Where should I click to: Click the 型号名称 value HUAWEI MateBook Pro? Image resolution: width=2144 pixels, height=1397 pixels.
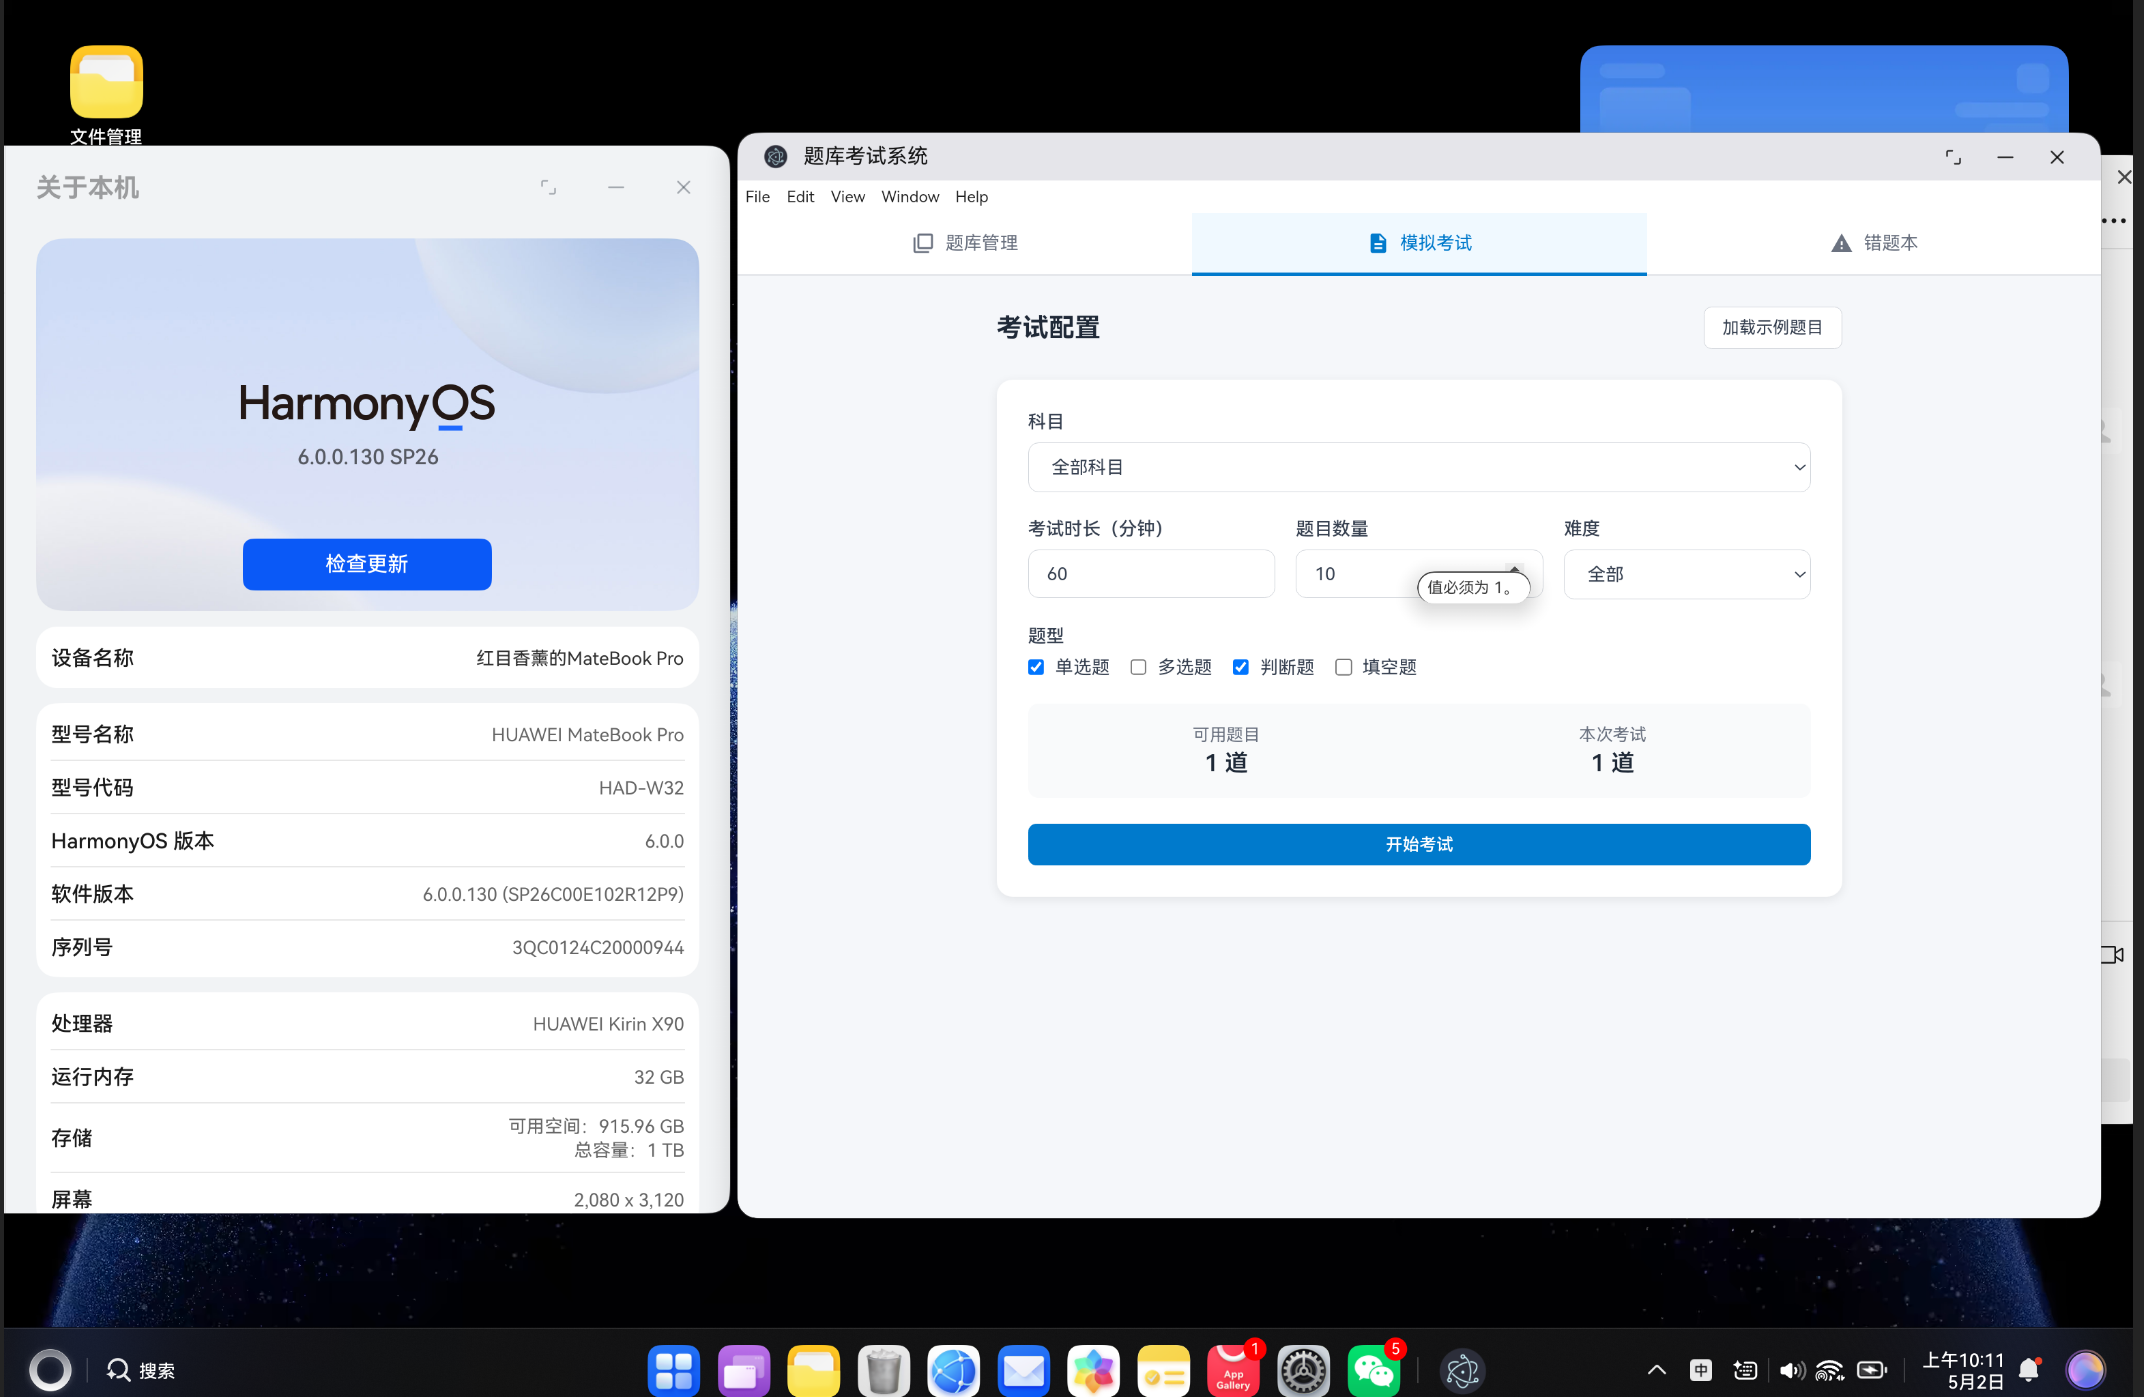coord(588,735)
